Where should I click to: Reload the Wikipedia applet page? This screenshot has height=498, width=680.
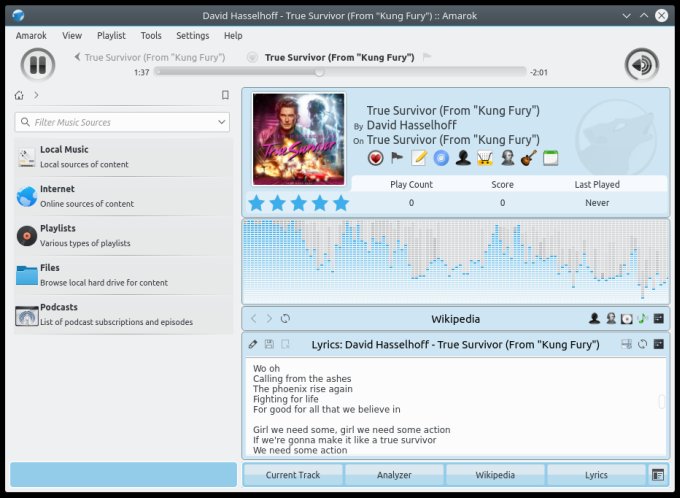point(285,318)
